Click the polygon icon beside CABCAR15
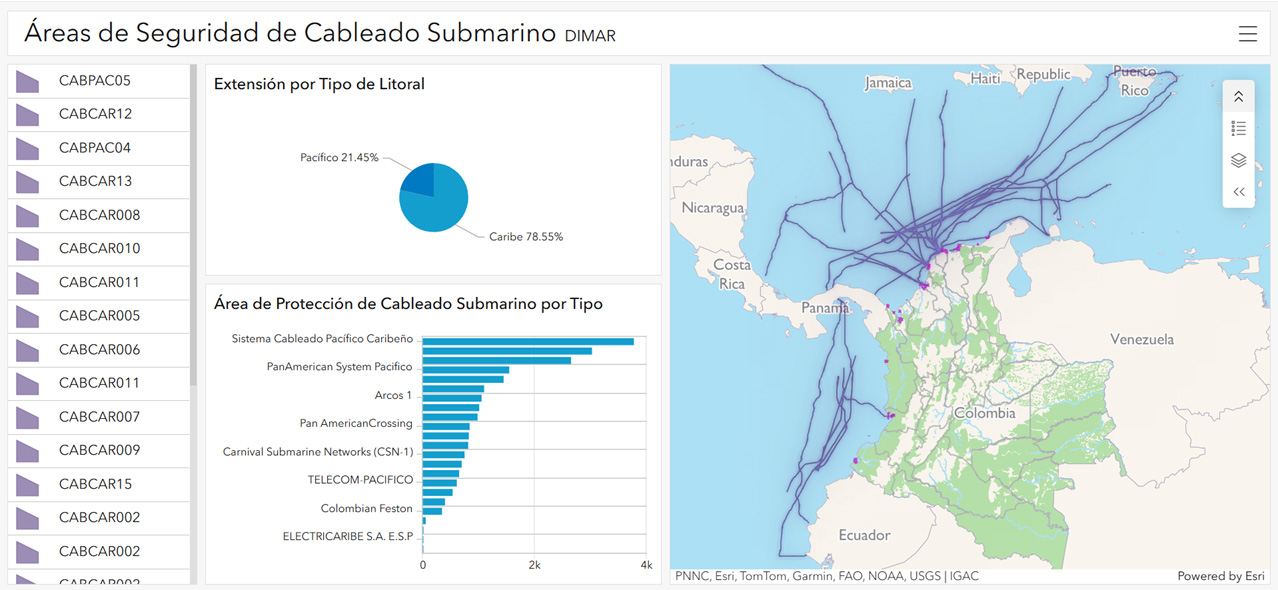 (x=27, y=485)
